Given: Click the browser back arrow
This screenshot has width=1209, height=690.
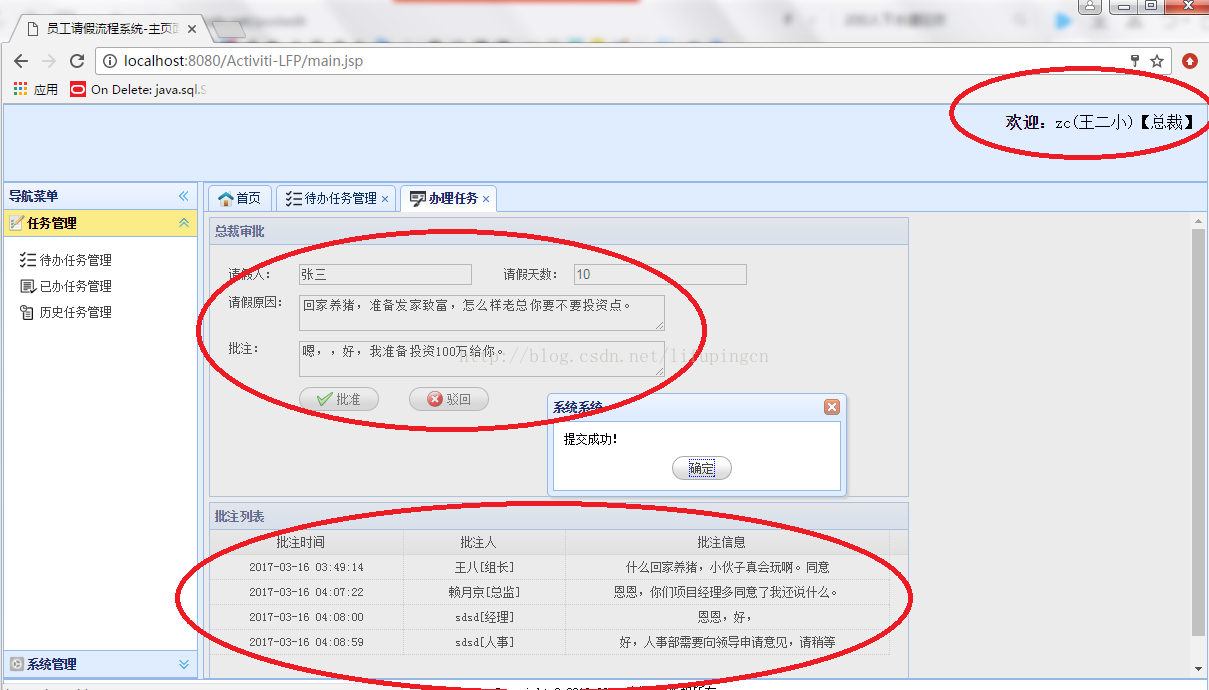Looking at the screenshot, I should coord(21,61).
